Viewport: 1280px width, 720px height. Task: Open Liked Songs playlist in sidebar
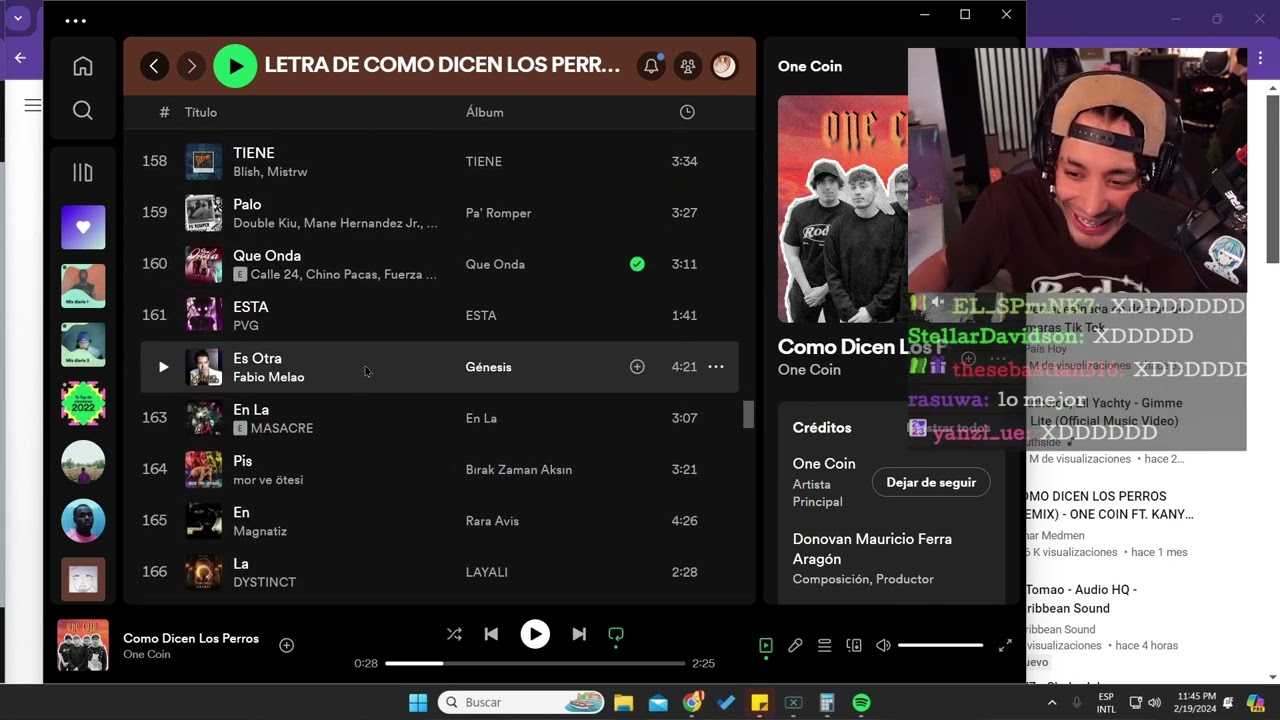point(83,227)
